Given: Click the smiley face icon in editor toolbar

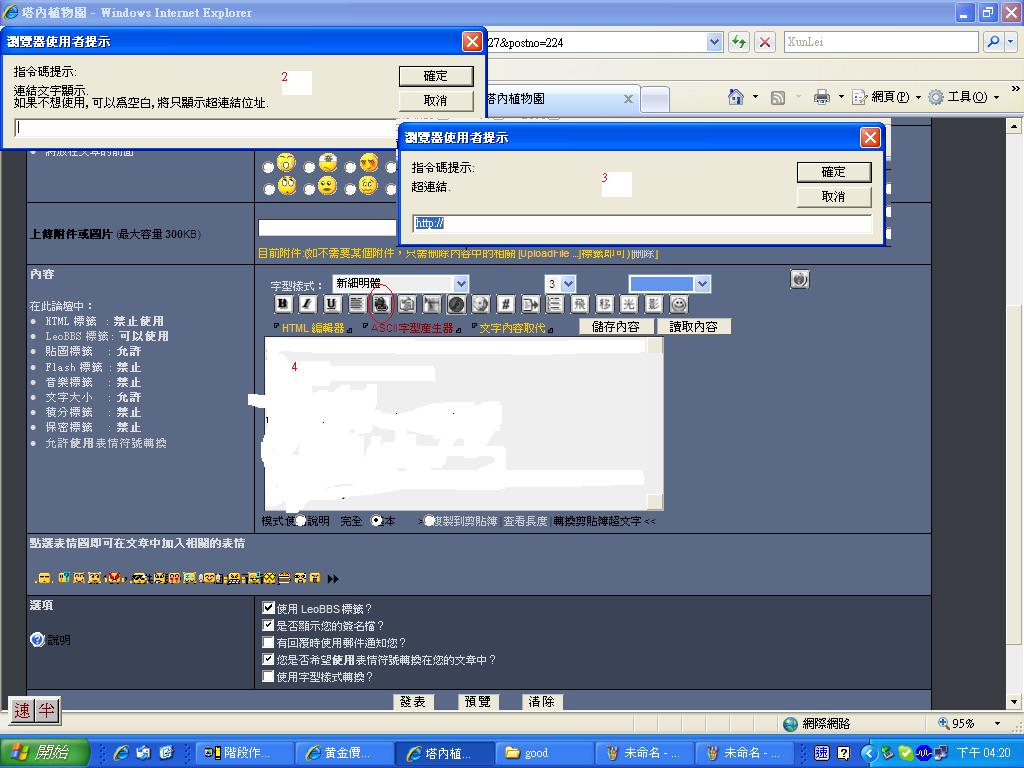Looking at the screenshot, I should (679, 304).
